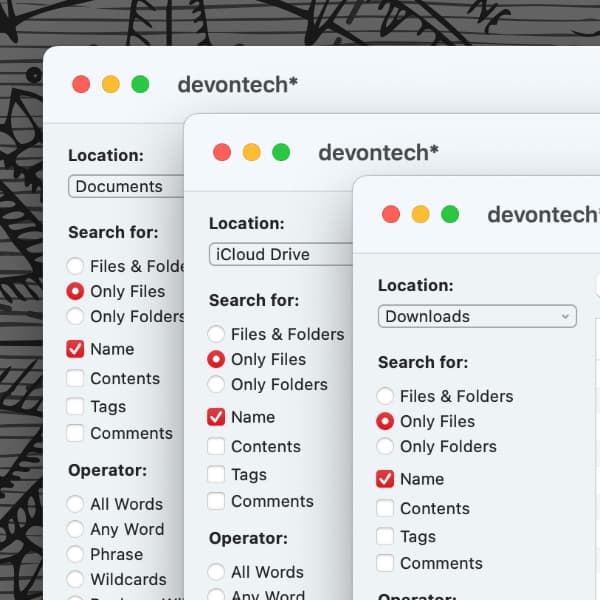This screenshot has width=600, height=600.
Task: Zoom the back Documents window
Action: (x=140, y=84)
